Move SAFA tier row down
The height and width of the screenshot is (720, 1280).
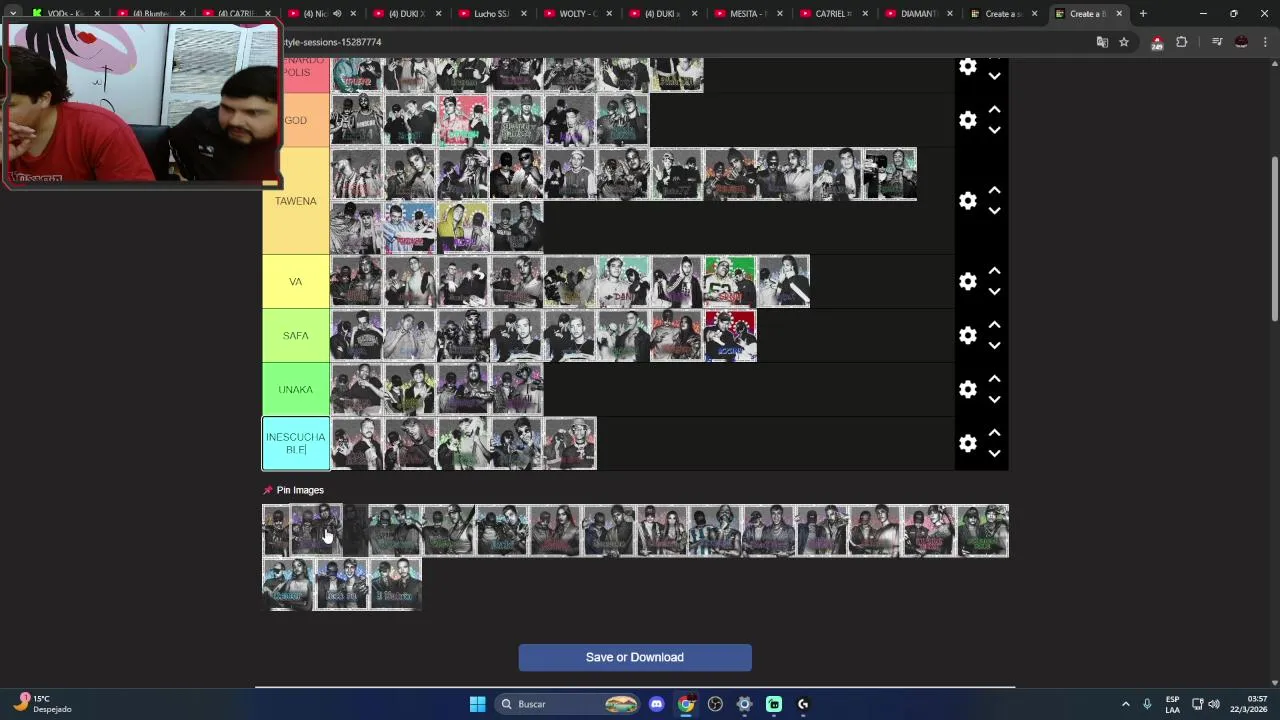[994, 346]
